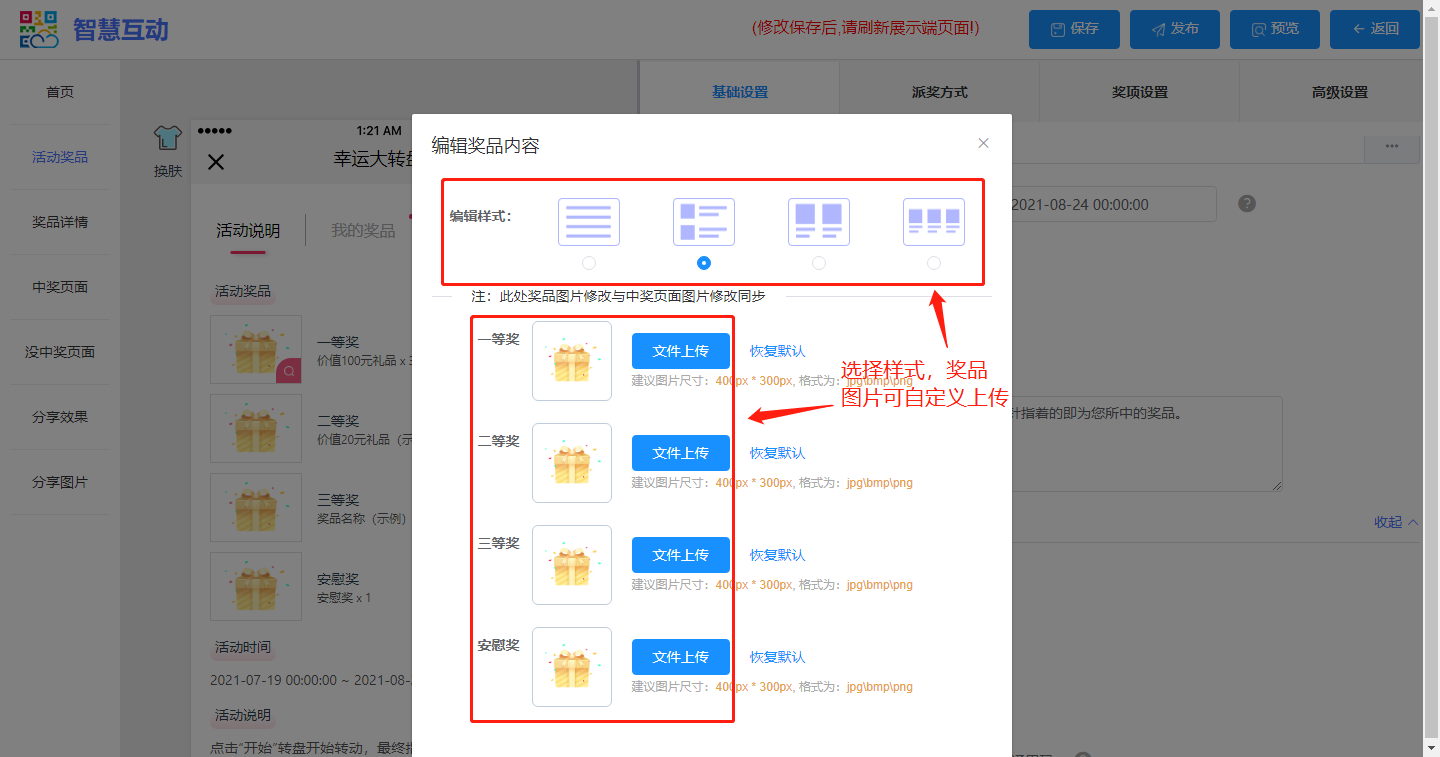The image size is (1440, 757).
Task: Click 恢复默认 link for 二等奖
Action: click(x=777, y=453)
